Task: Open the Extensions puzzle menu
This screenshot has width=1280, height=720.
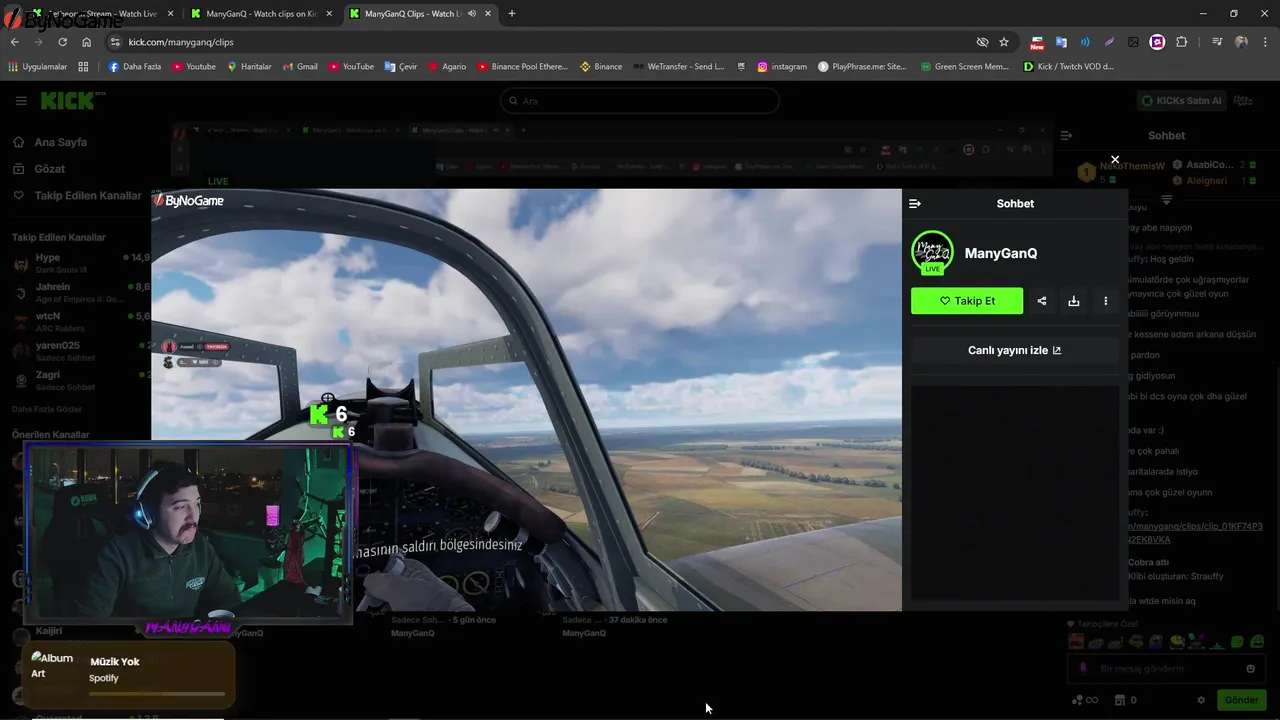Action: coord(1182,42)
